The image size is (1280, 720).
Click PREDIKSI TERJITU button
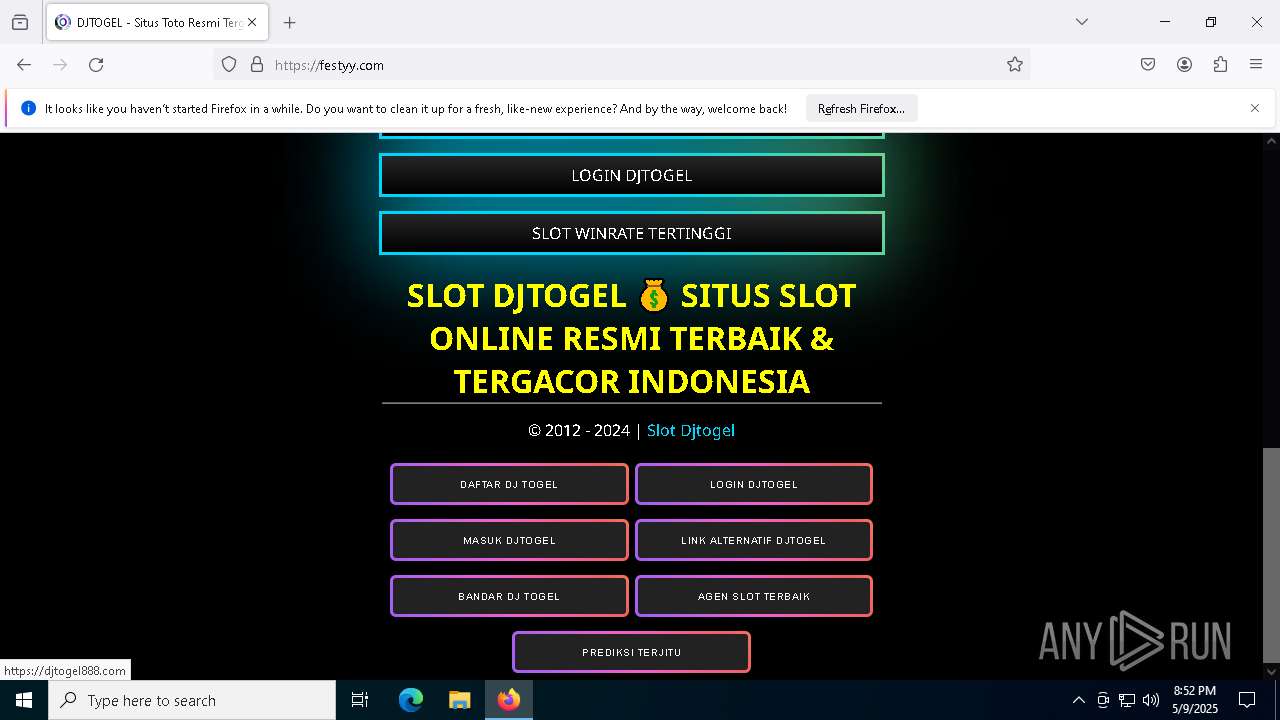[x=632, y=652]
